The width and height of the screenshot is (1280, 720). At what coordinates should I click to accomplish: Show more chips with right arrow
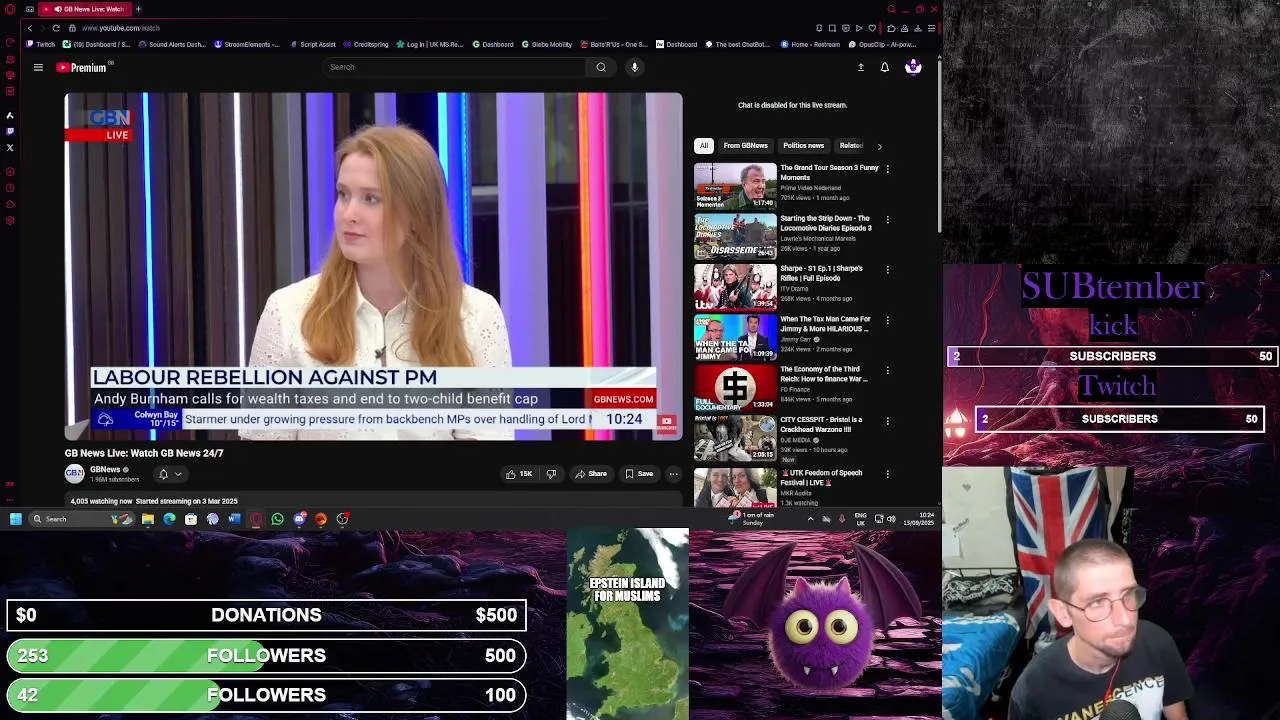pyautogui.click(x=880, y=146)
